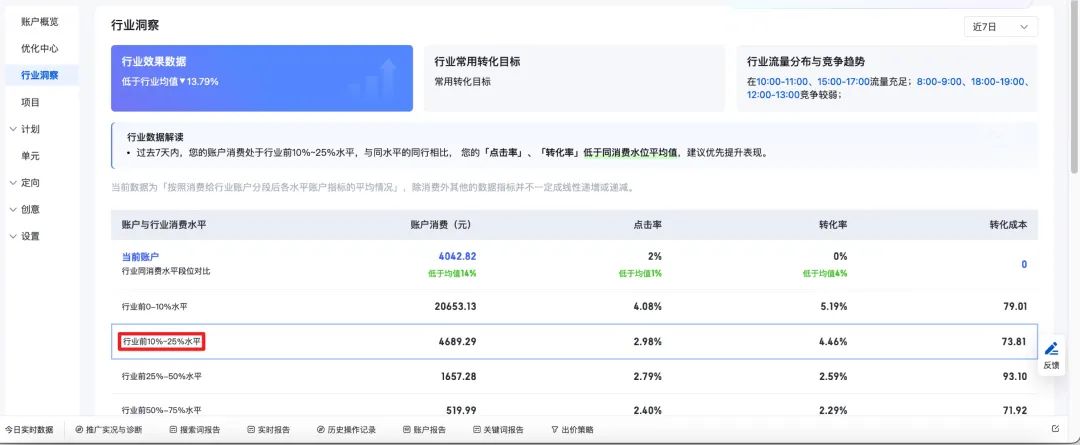This screenshot has width=1080, height=445.
Task: Open the 近7日 date range dropdown
Action: [1001, 27]
